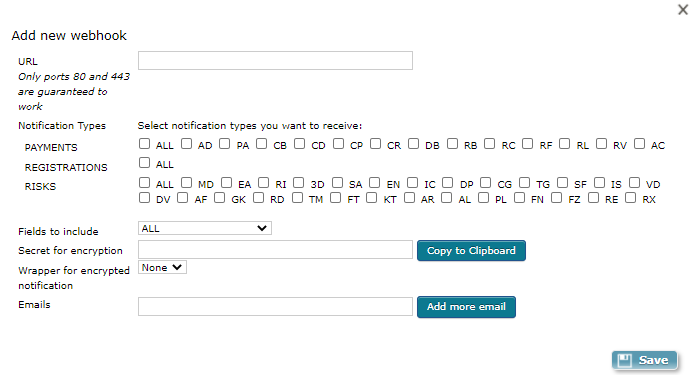Expand the Wrapper for encrypted notification dropdown
The height and width of the screenshot is (375, 691).
coord(162,267)
